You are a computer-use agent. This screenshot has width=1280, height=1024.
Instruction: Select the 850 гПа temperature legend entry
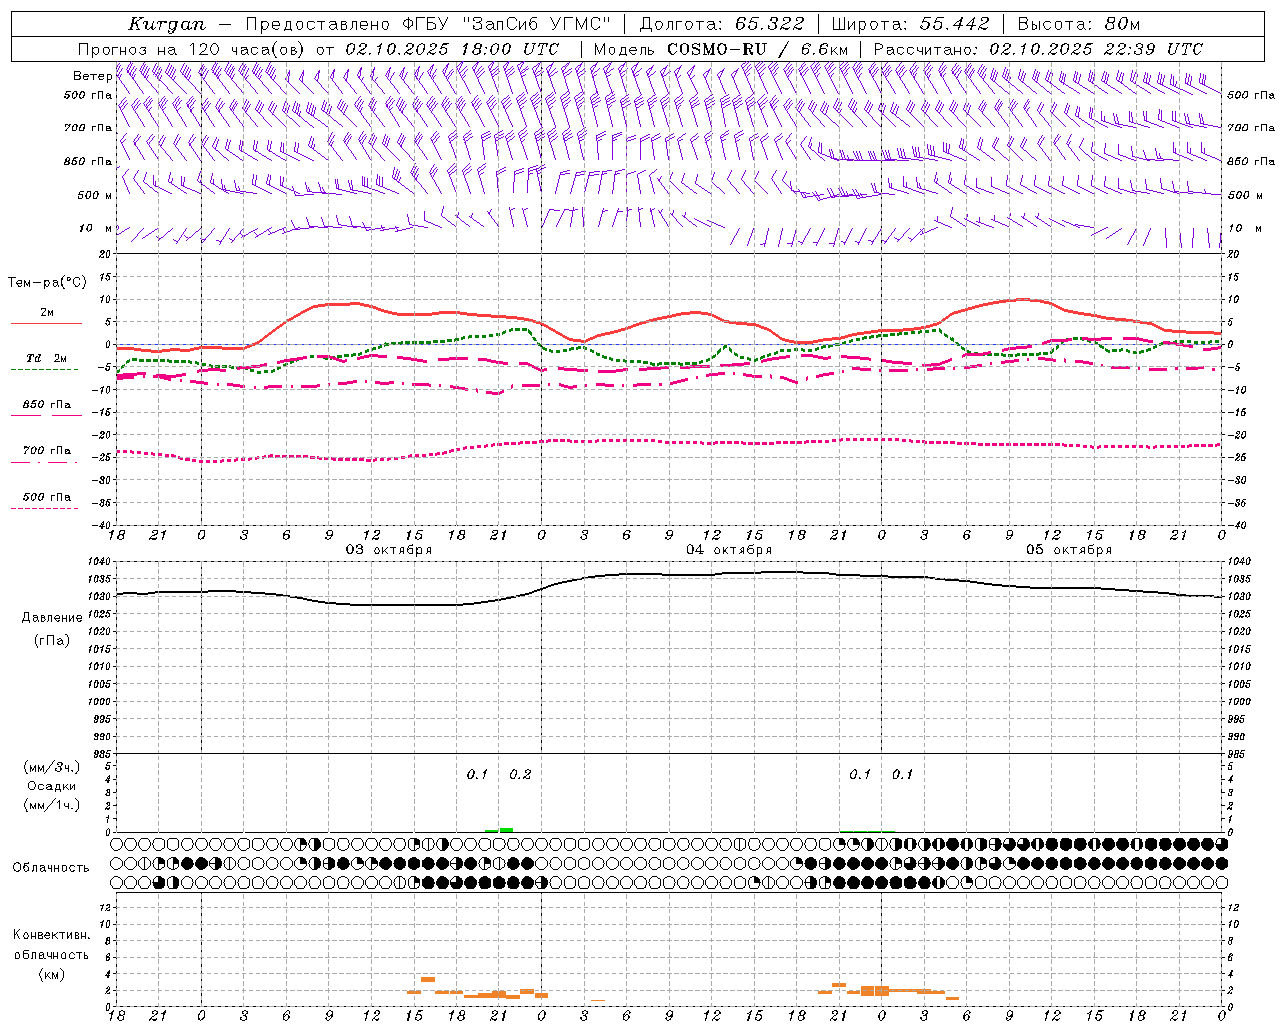47,405
